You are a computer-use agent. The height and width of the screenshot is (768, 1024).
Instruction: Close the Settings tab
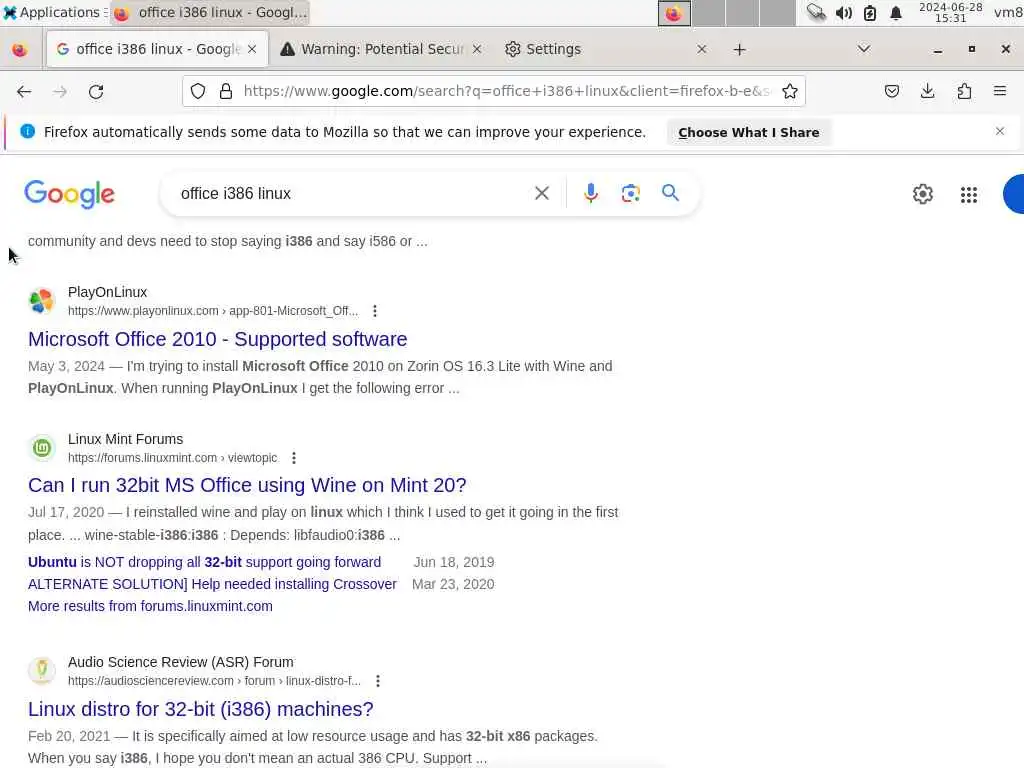click(701, 49)
